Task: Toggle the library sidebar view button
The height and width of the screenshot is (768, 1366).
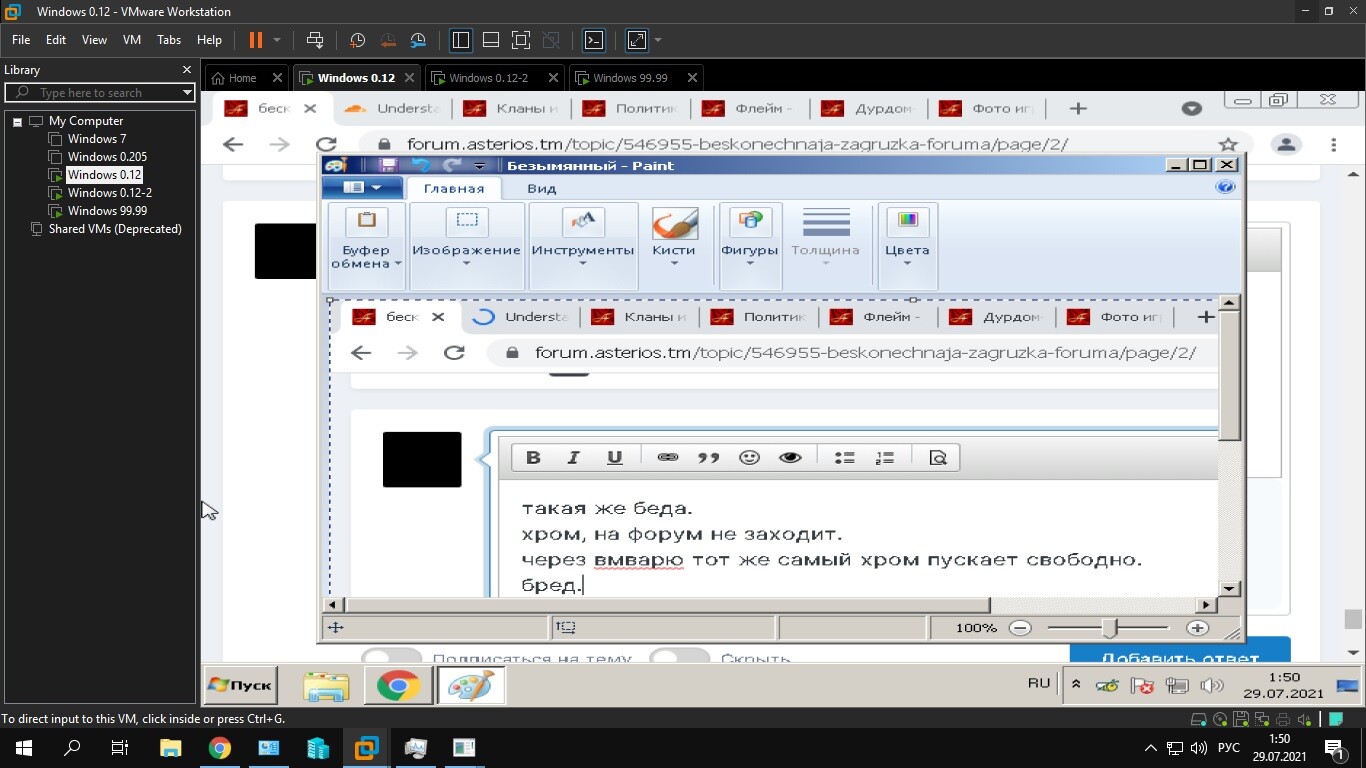Action: [461, 40]
